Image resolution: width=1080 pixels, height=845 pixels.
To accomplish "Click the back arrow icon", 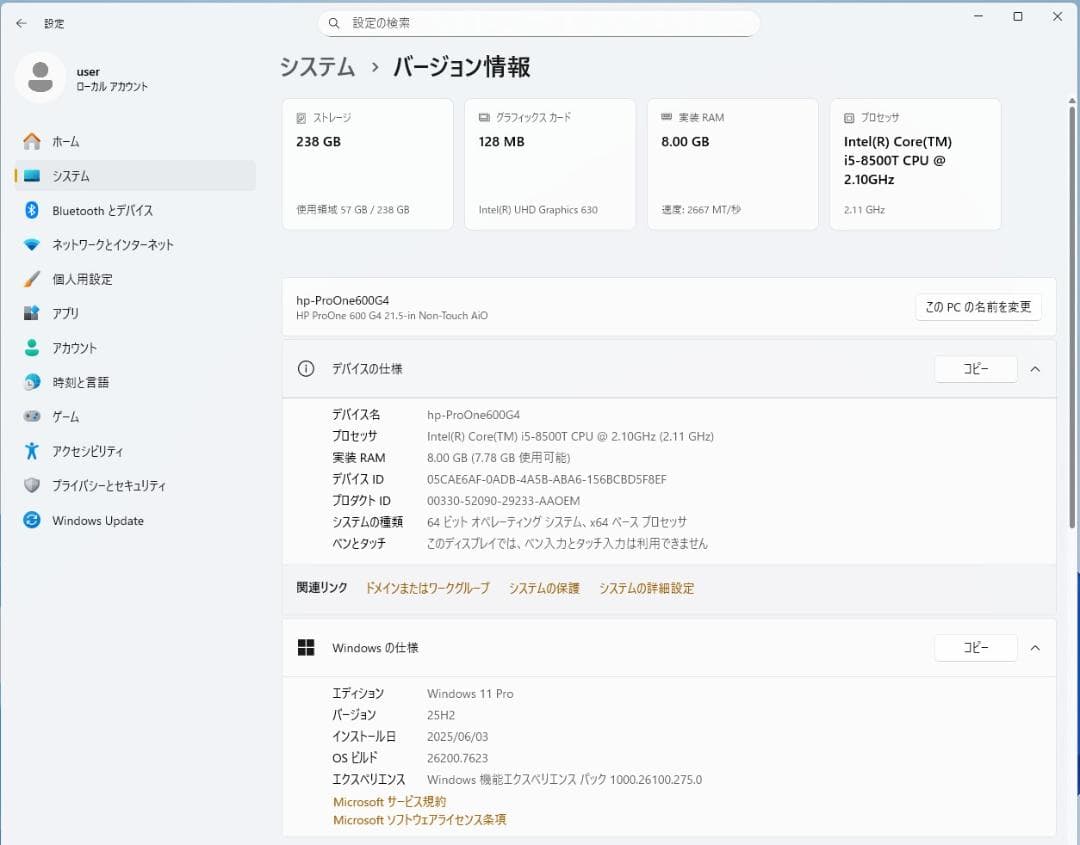I will pyautogui.click(x=21, y=23).
